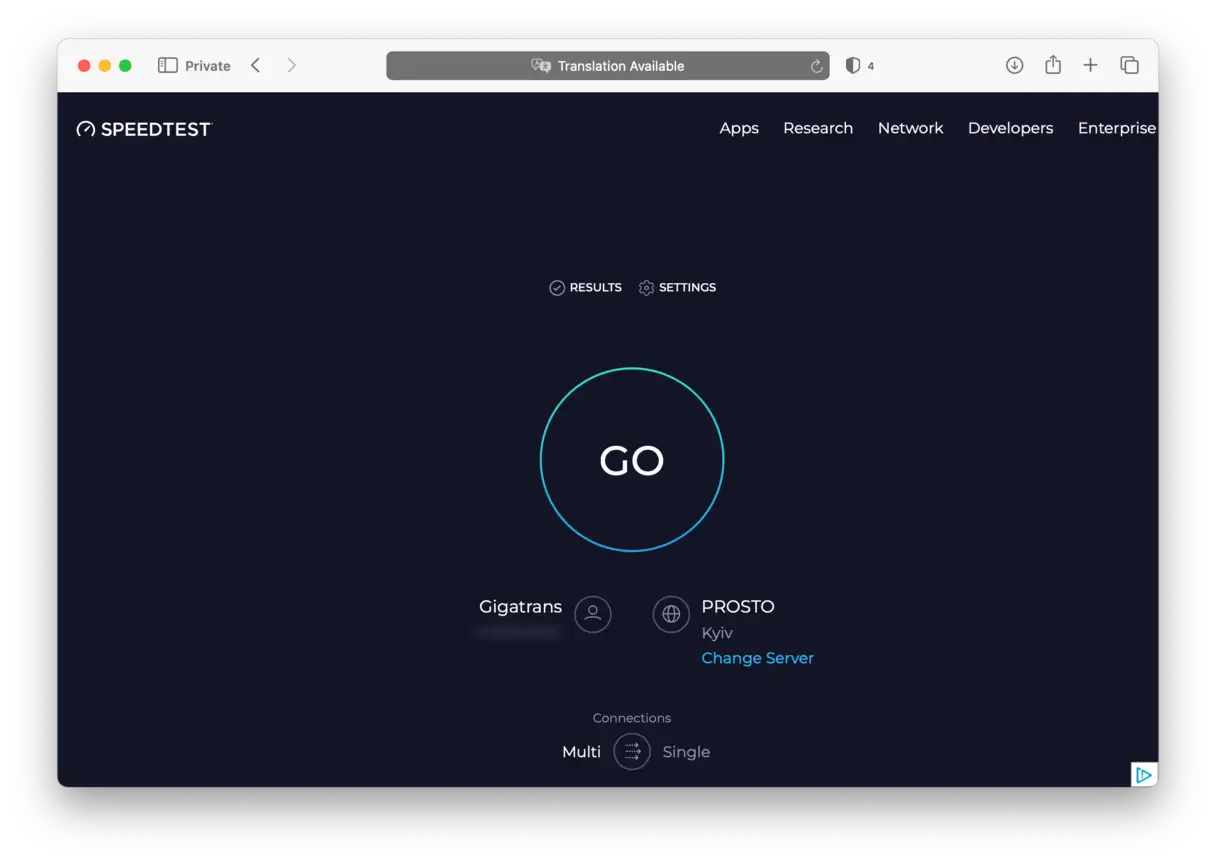Click the Speedtest logo

point(144,129)
